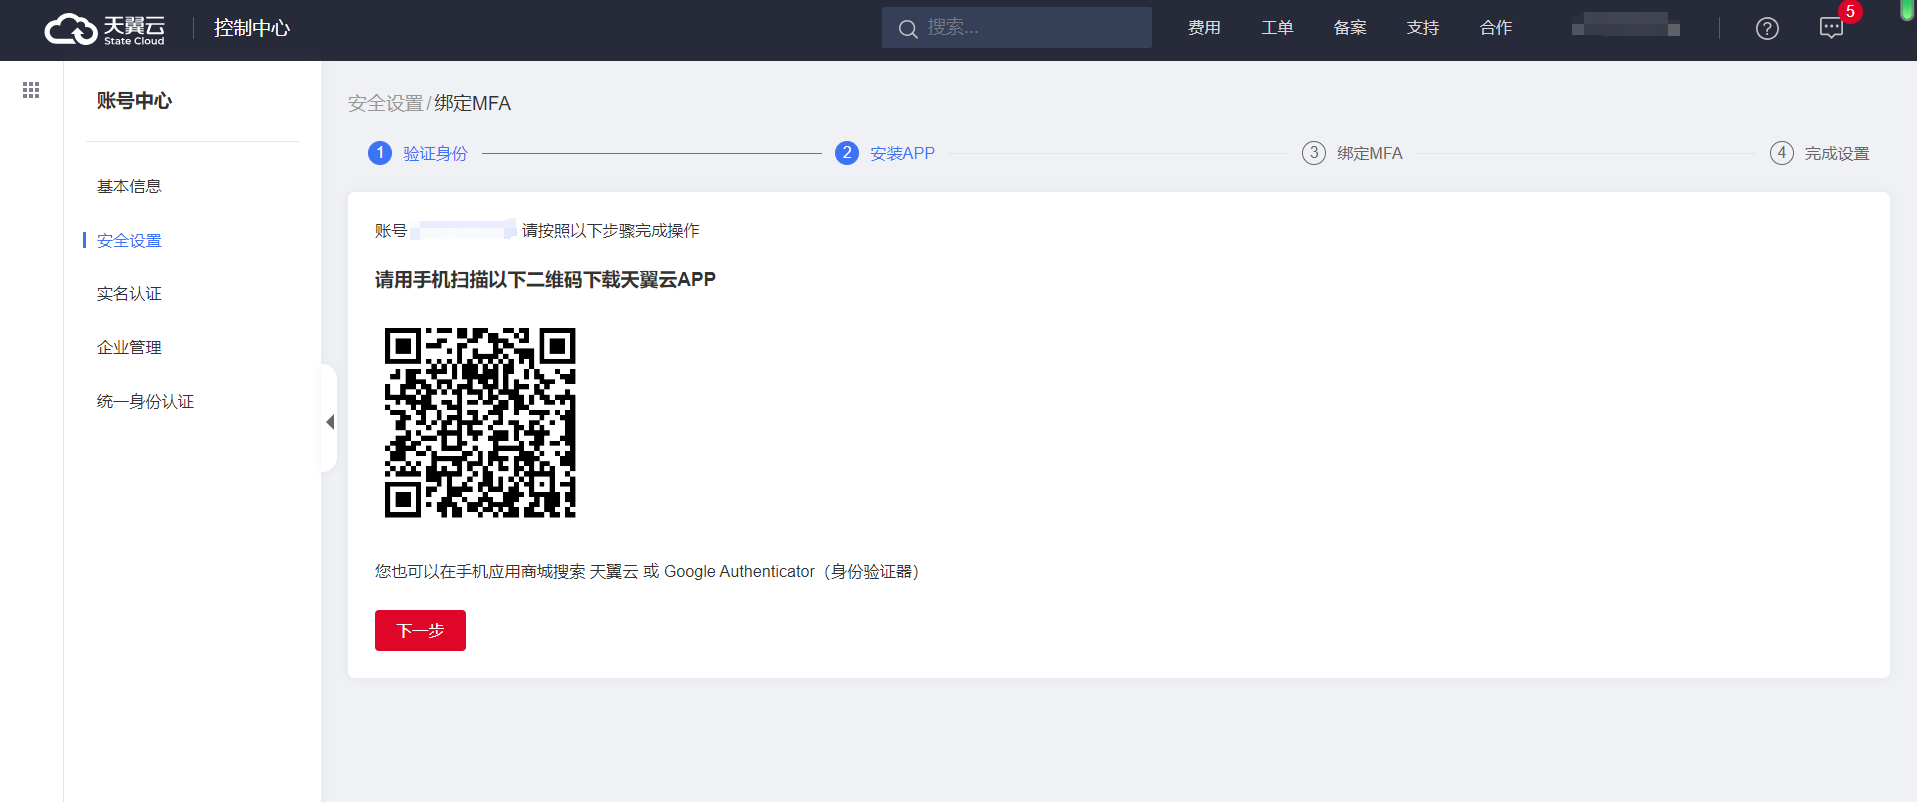The image size is (1917, 802).
Task: Click the 安装APP step label
Action: pos(902,153)
